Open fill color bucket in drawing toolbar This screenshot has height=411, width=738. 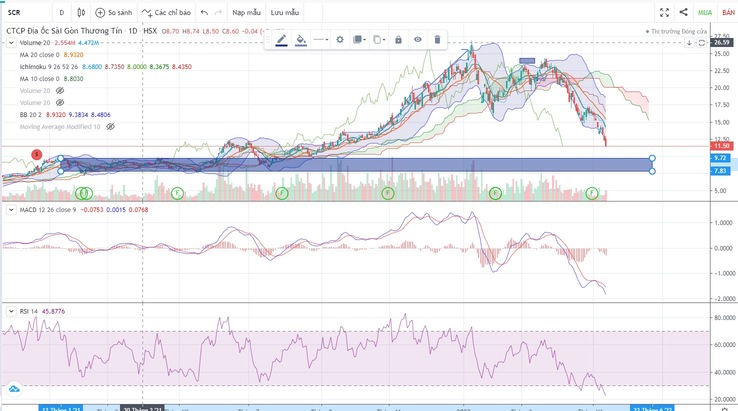click(301, 40)
